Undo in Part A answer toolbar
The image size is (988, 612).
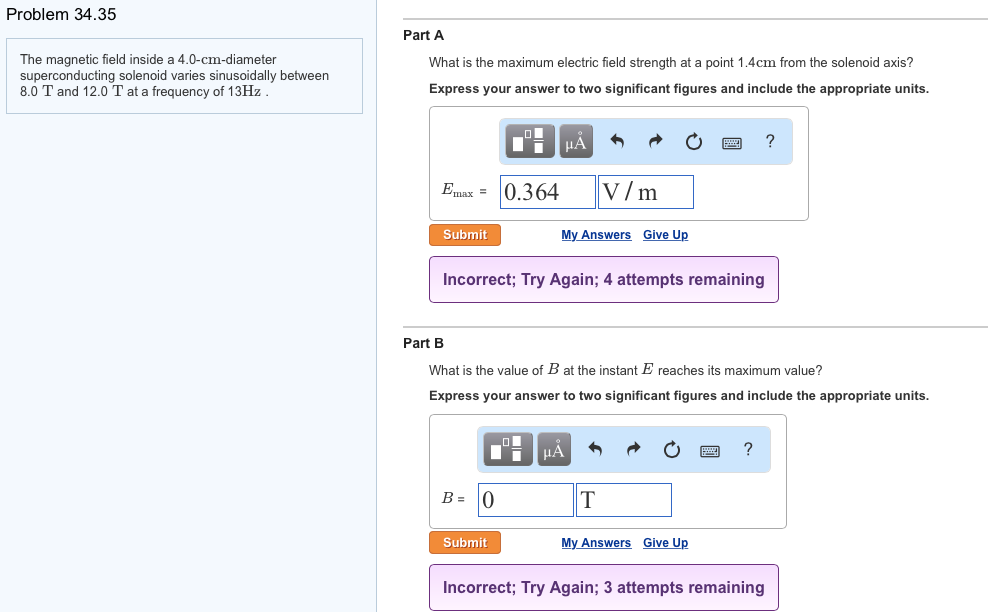[x=617, y=141]
